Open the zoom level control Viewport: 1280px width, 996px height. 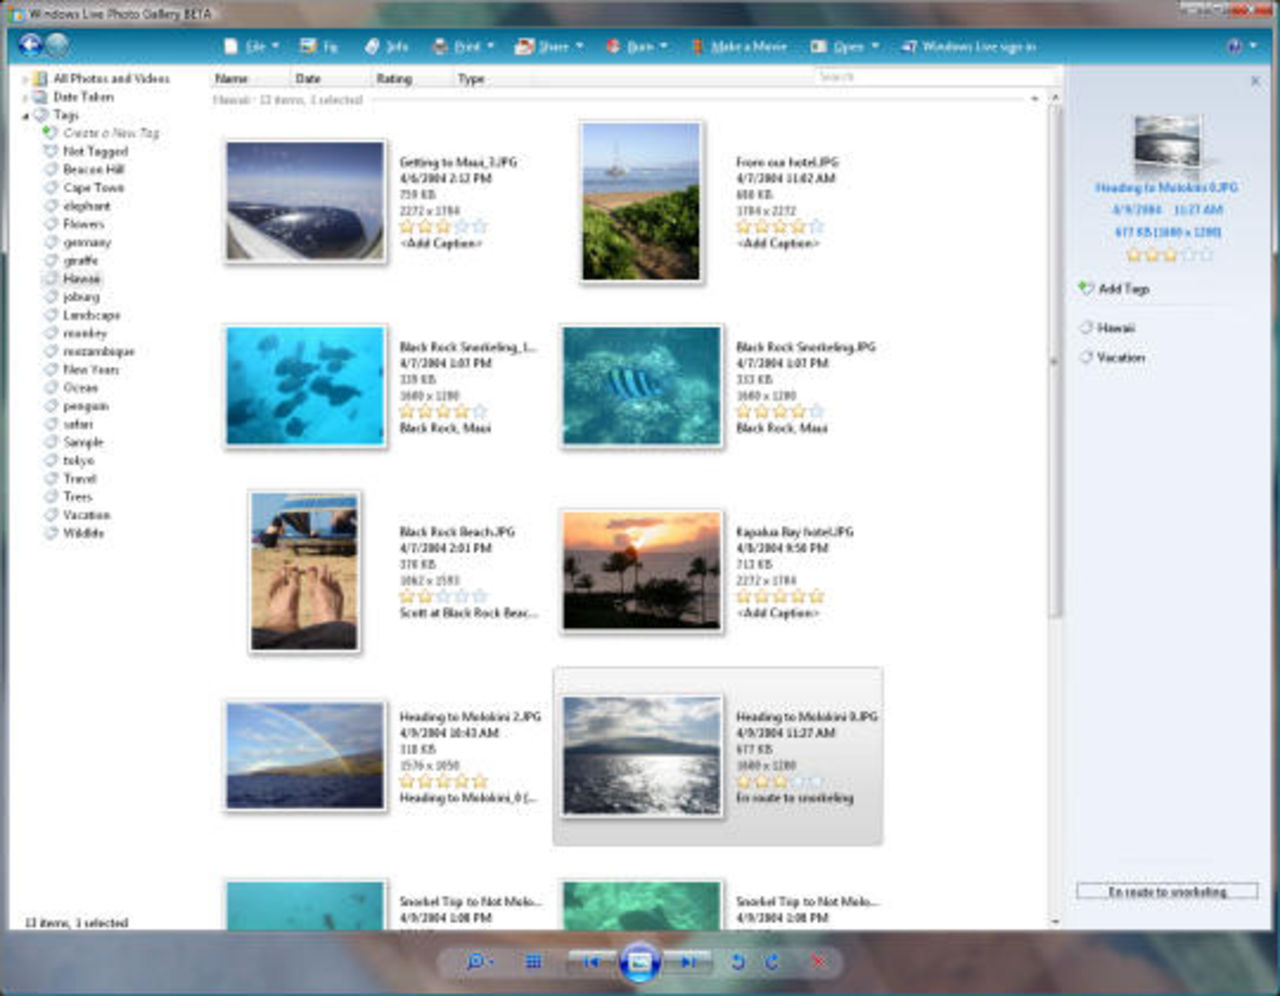point(478,962)
